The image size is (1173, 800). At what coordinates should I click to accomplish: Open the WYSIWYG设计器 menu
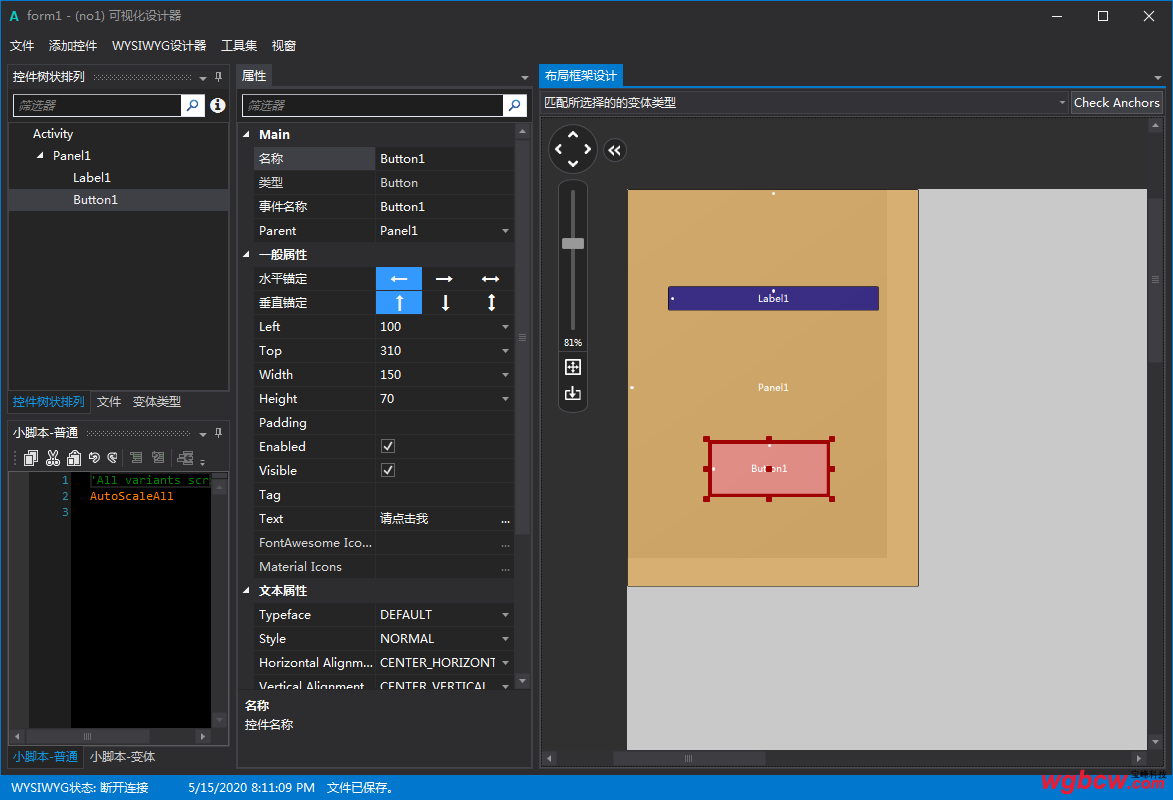click(x=159, y=46)
